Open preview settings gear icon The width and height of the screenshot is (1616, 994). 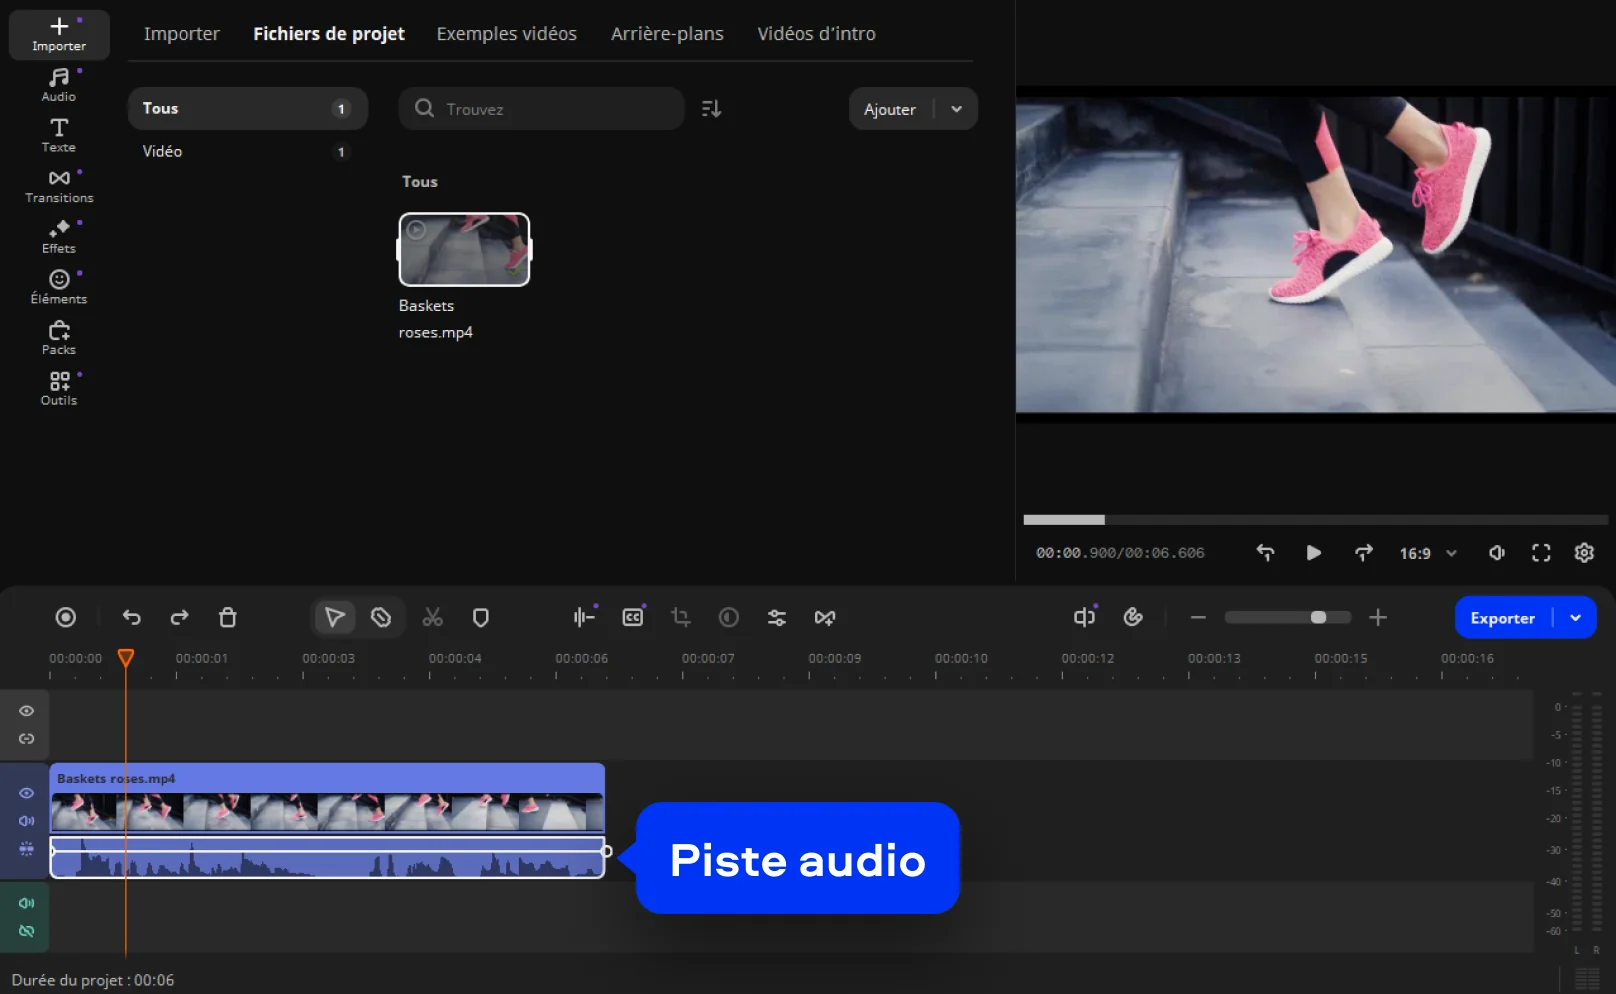click(1584, 553)
